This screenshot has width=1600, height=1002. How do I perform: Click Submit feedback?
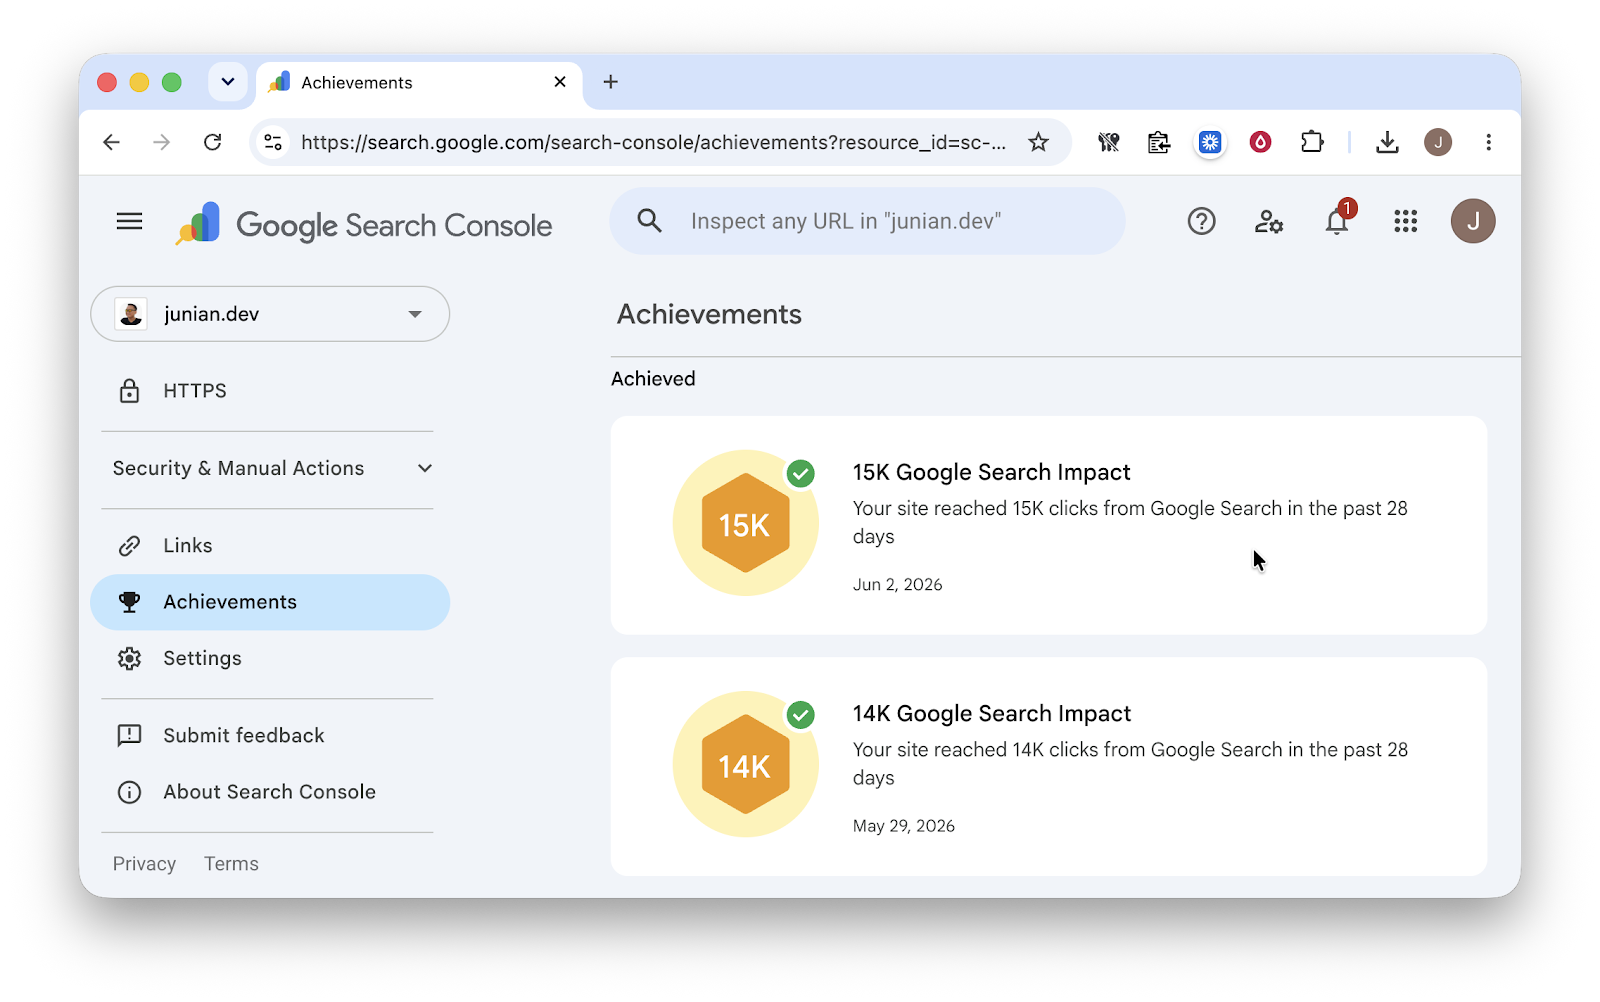point(270,735)
